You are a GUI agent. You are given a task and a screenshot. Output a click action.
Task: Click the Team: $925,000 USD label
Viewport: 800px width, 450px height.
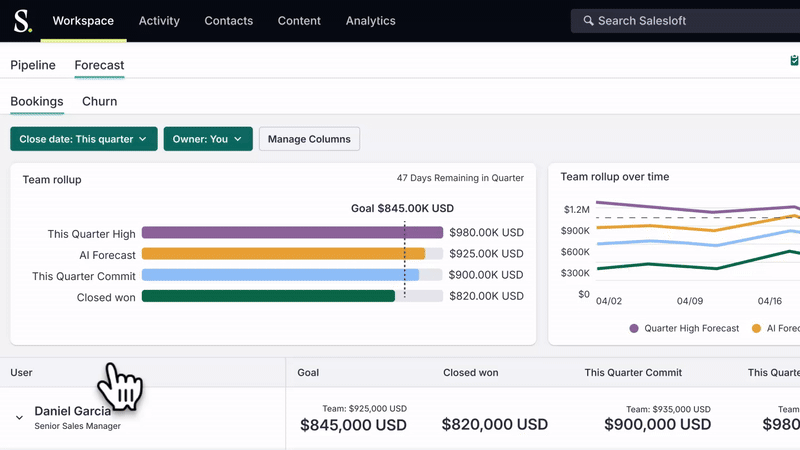(365, 409)
